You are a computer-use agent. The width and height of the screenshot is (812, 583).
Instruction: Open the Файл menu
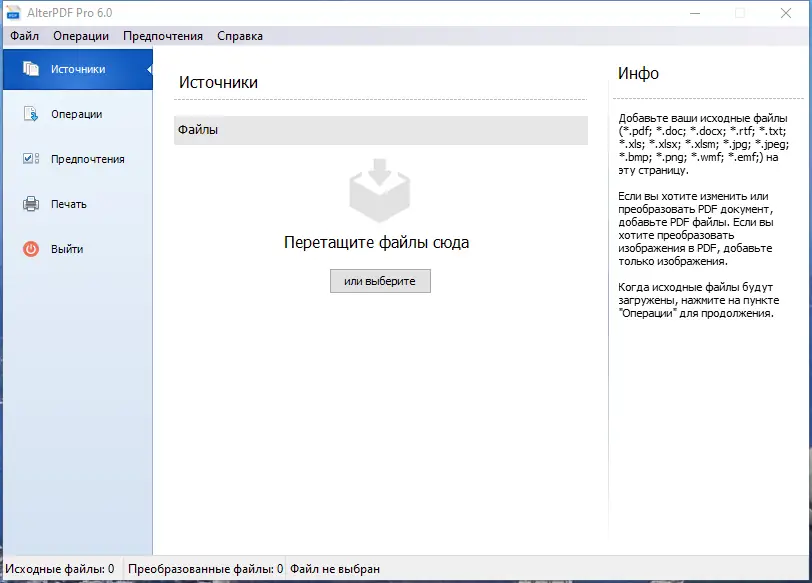coord(23,35)
